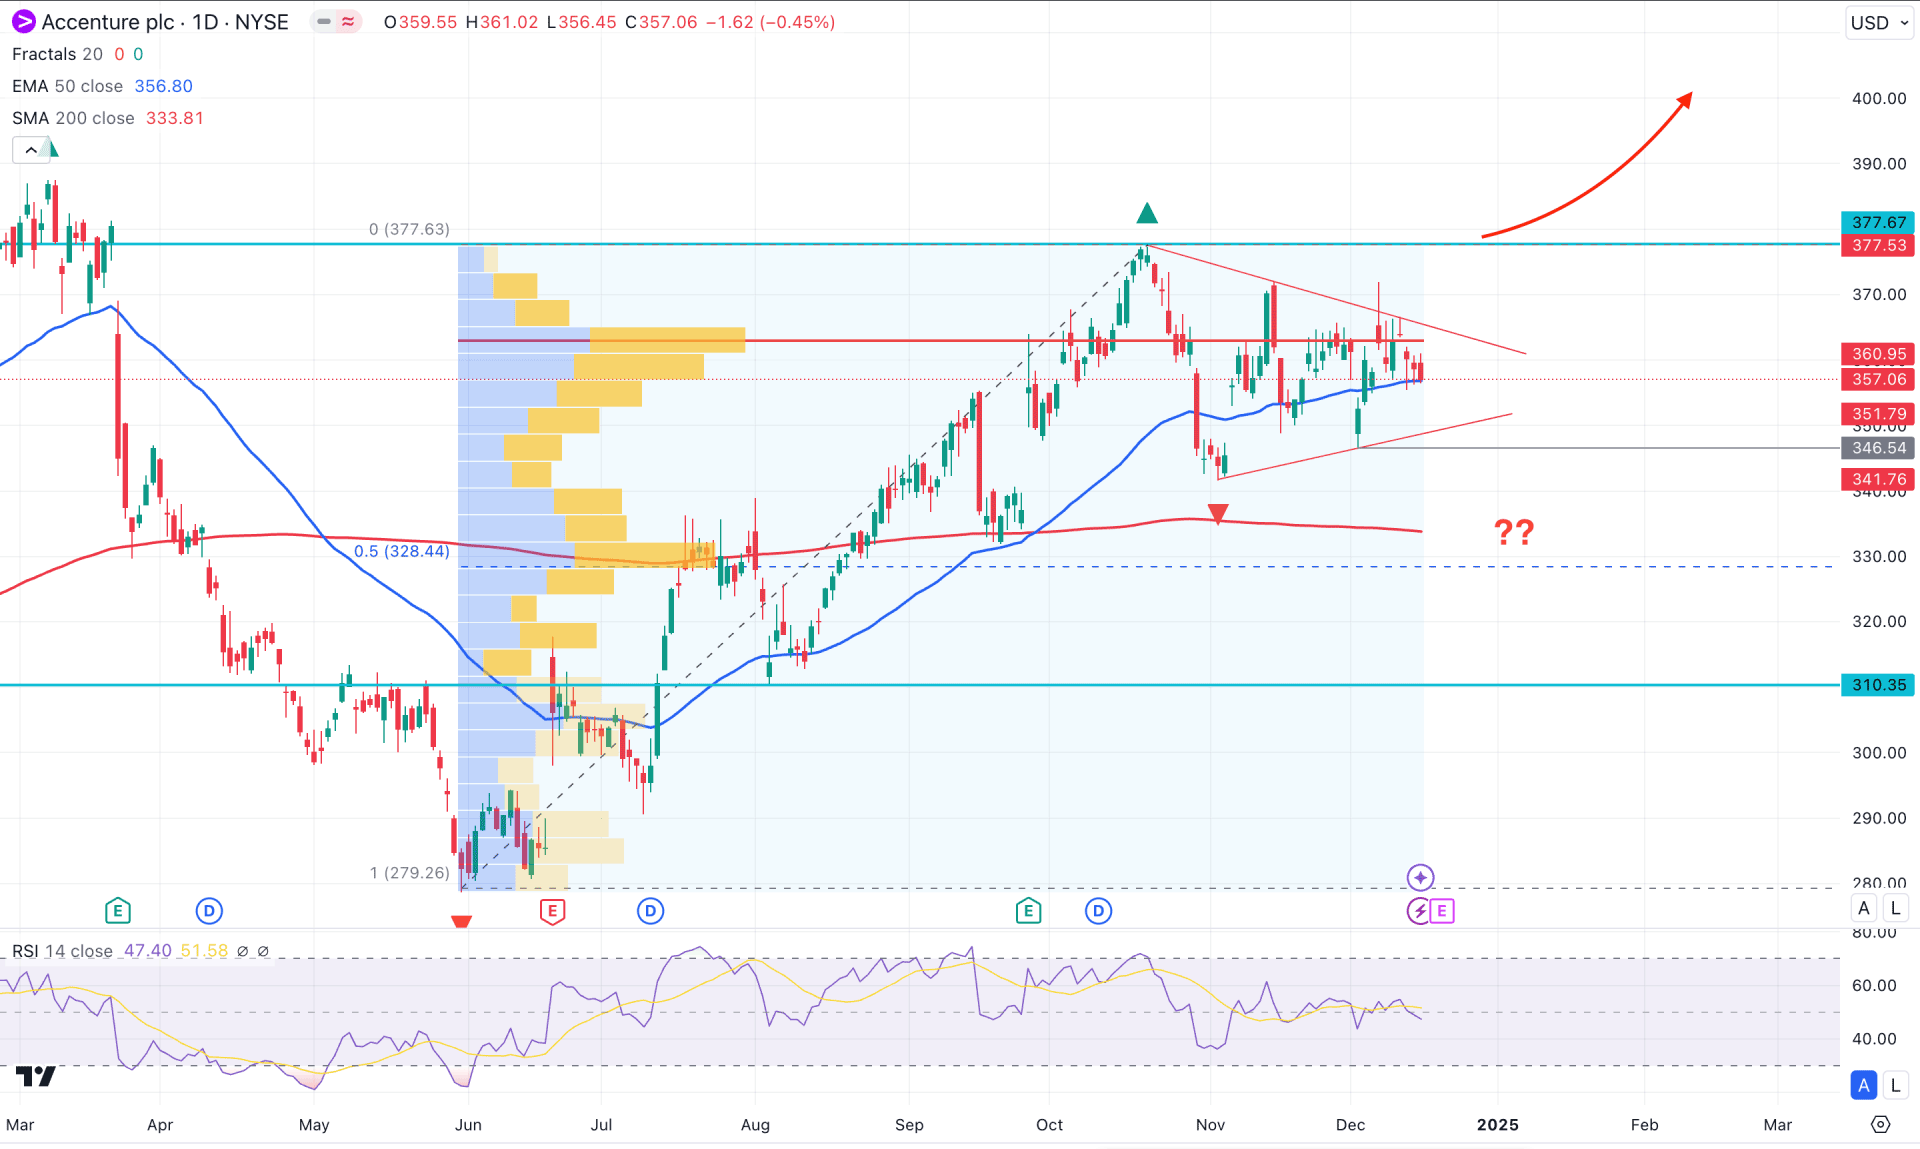Click the red ?? text annotation
This screenshot has width=1920, height=1149.
(1514, 532)
